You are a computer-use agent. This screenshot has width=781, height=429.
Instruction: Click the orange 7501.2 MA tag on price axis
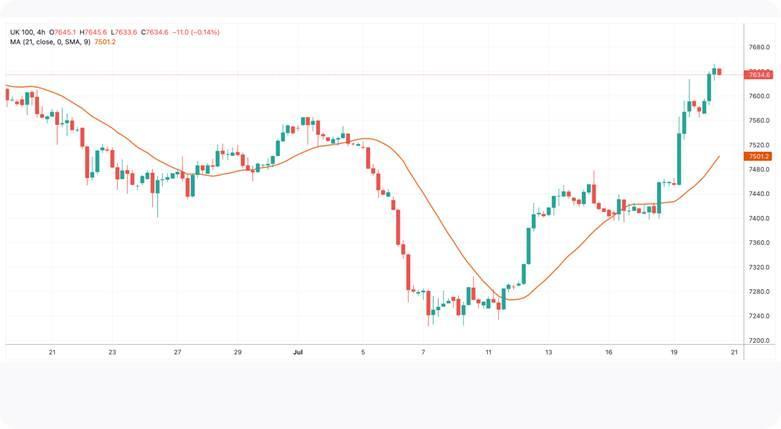(757, 157)
